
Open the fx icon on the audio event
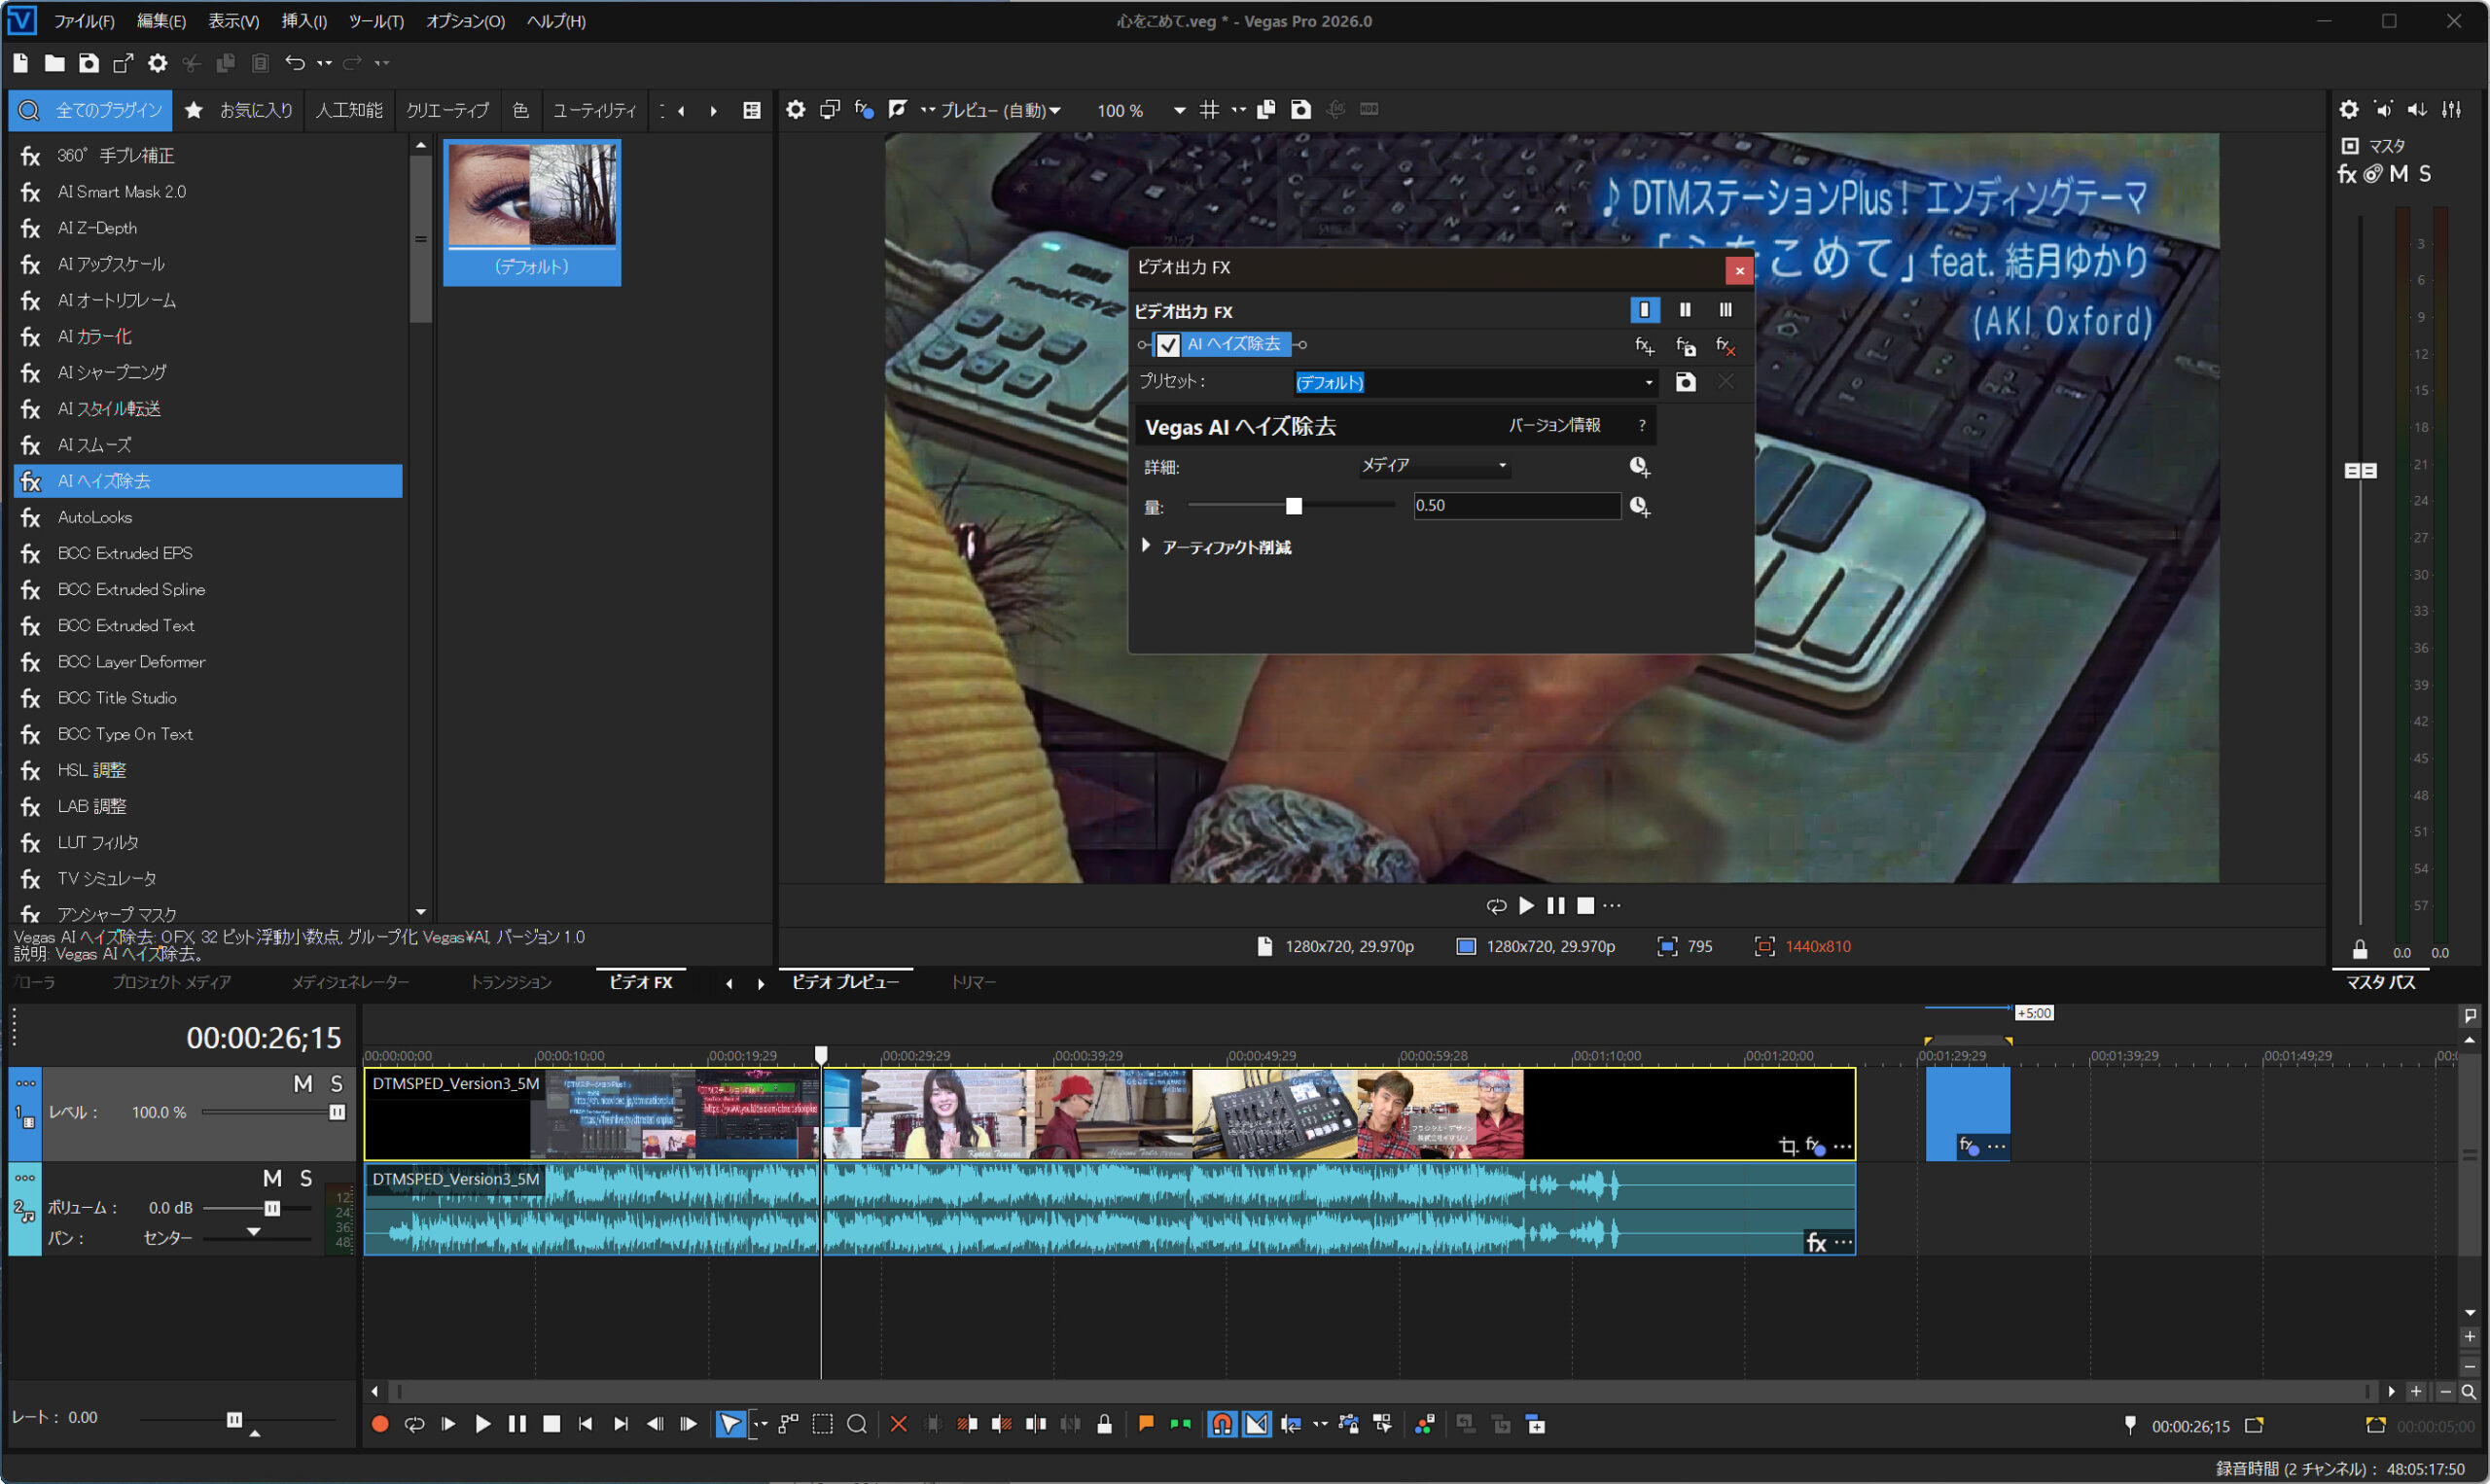tap(1816, 1243)
